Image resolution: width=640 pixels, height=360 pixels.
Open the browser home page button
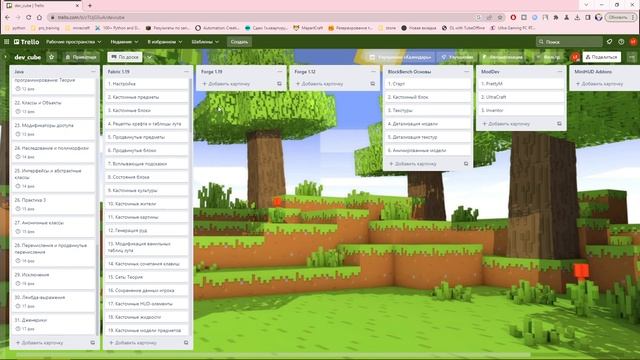pyautogui.click(x=39, y=17)
